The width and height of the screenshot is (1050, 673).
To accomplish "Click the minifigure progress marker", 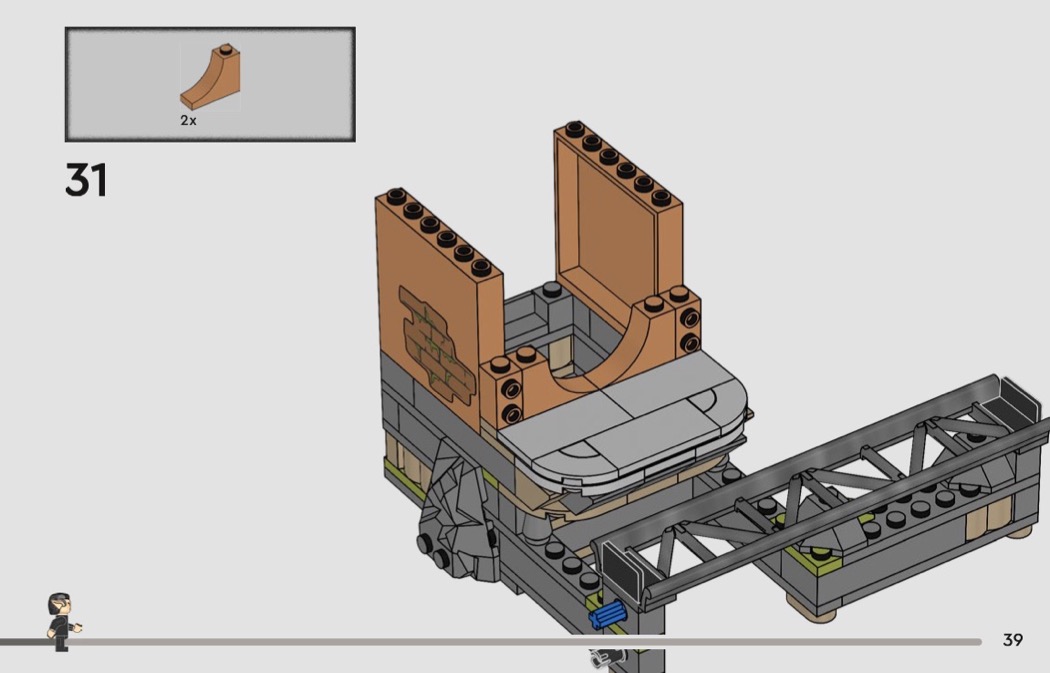I will [61, 620].
